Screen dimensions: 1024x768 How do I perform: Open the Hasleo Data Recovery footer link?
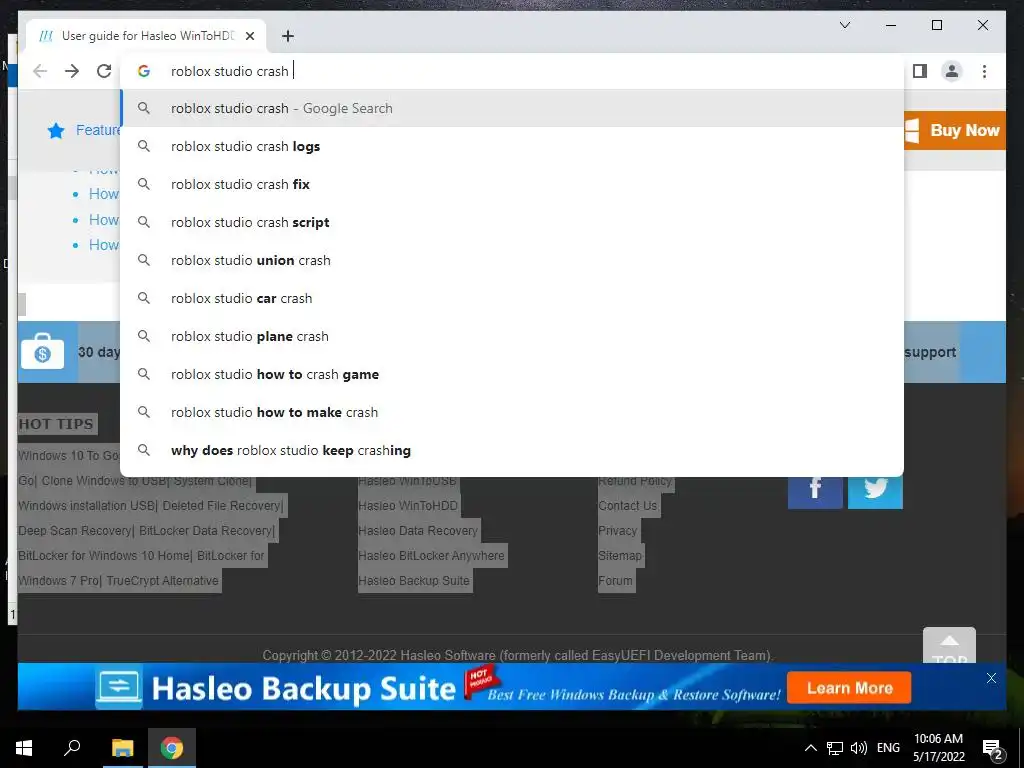coord(418,530)
